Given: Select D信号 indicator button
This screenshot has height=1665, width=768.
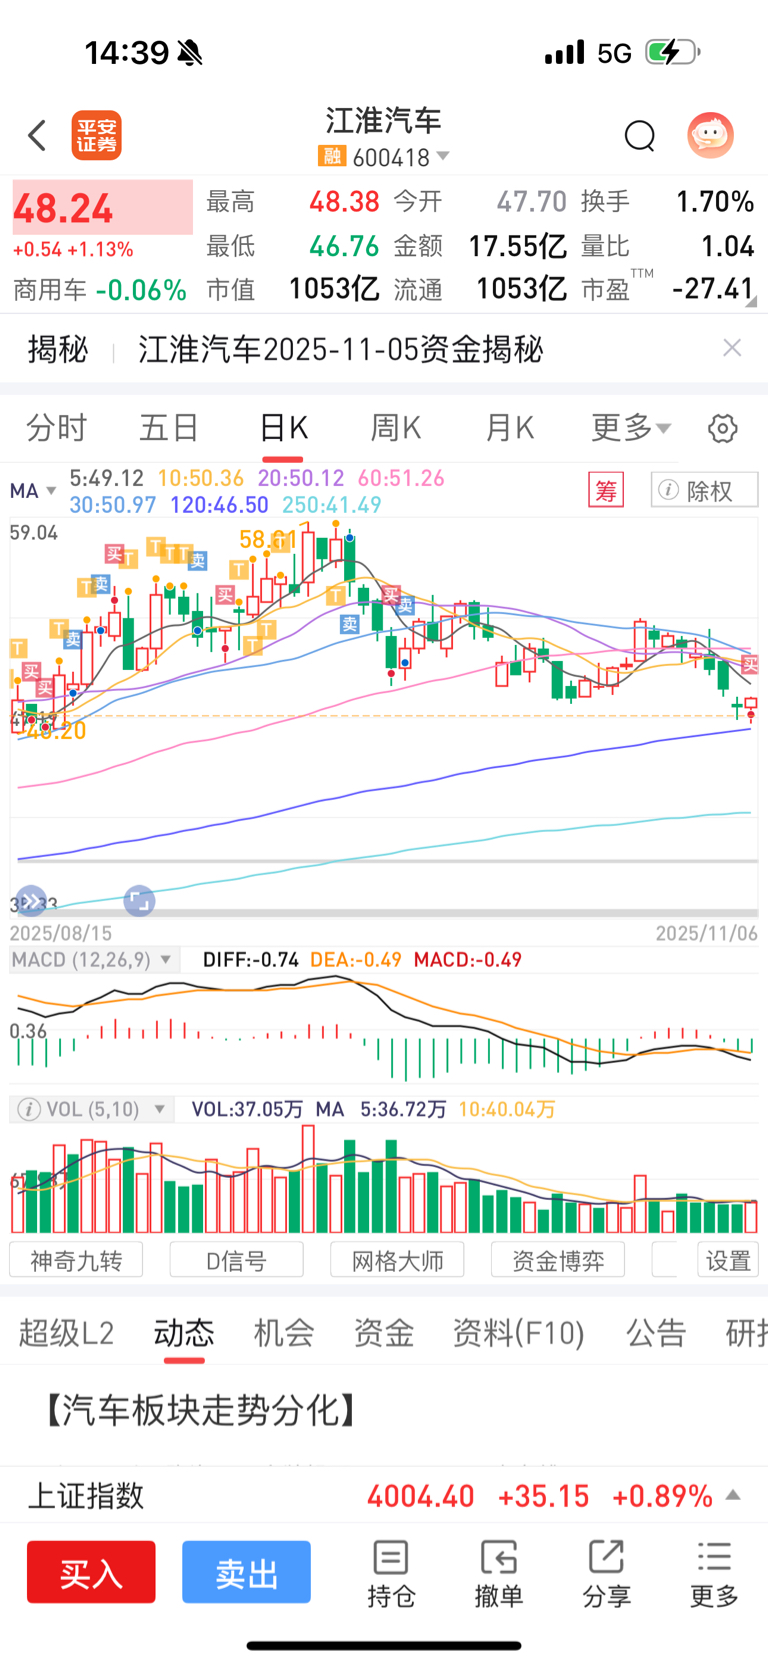Looking at the screenshot, I should pos(237,1260).
